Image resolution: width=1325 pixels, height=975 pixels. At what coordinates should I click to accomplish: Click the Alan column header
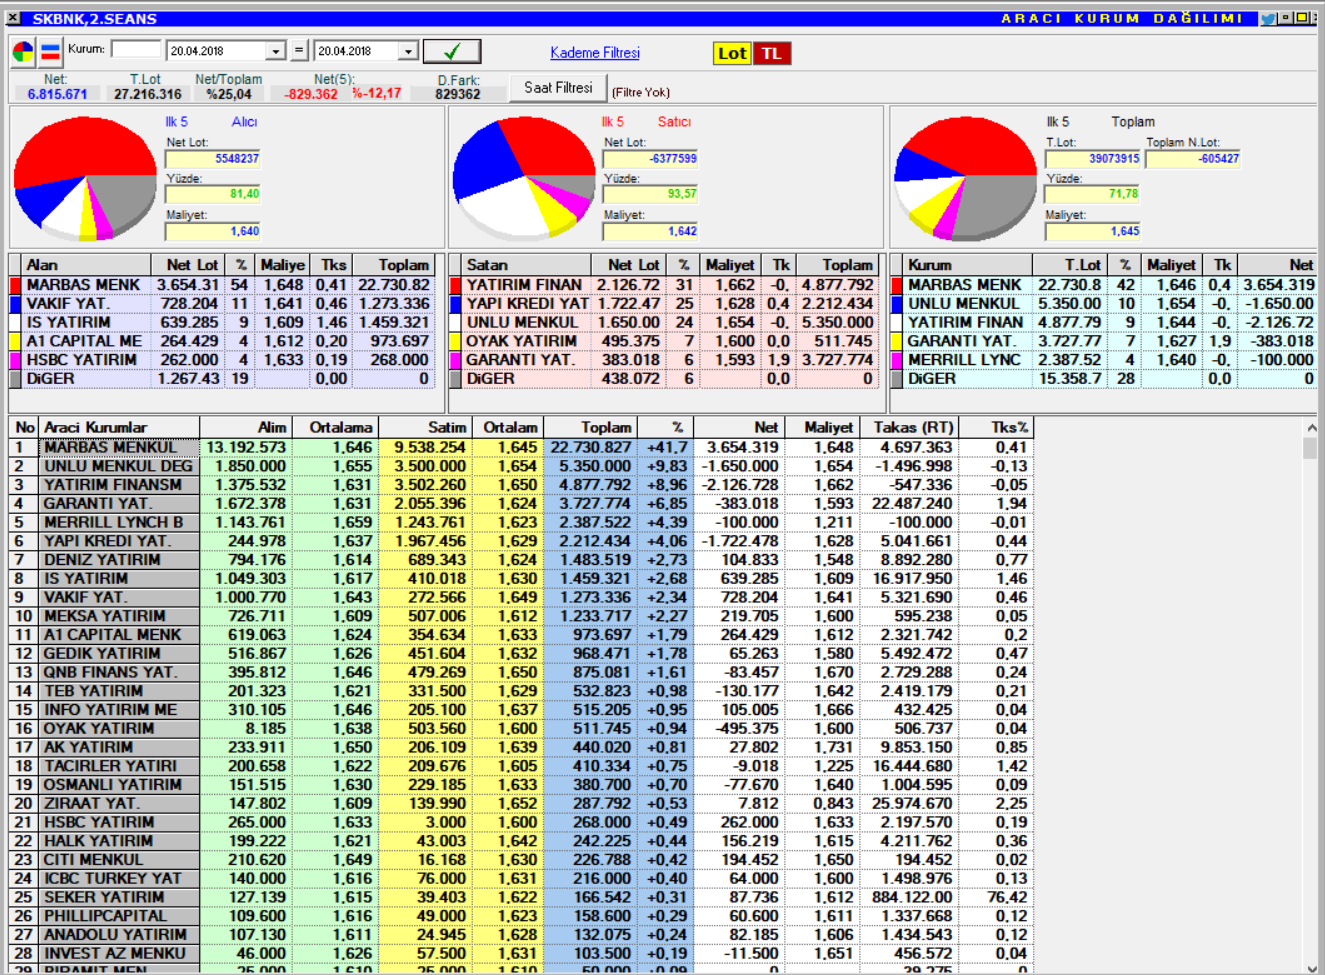pyautogui.click(x=86, y=265)
